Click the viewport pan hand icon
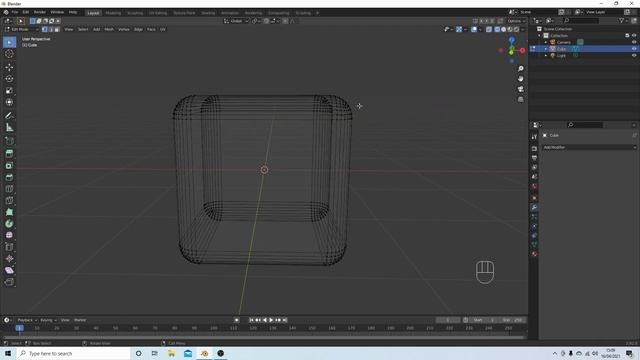This screenshot has width=640, height=360. point(520,79)
